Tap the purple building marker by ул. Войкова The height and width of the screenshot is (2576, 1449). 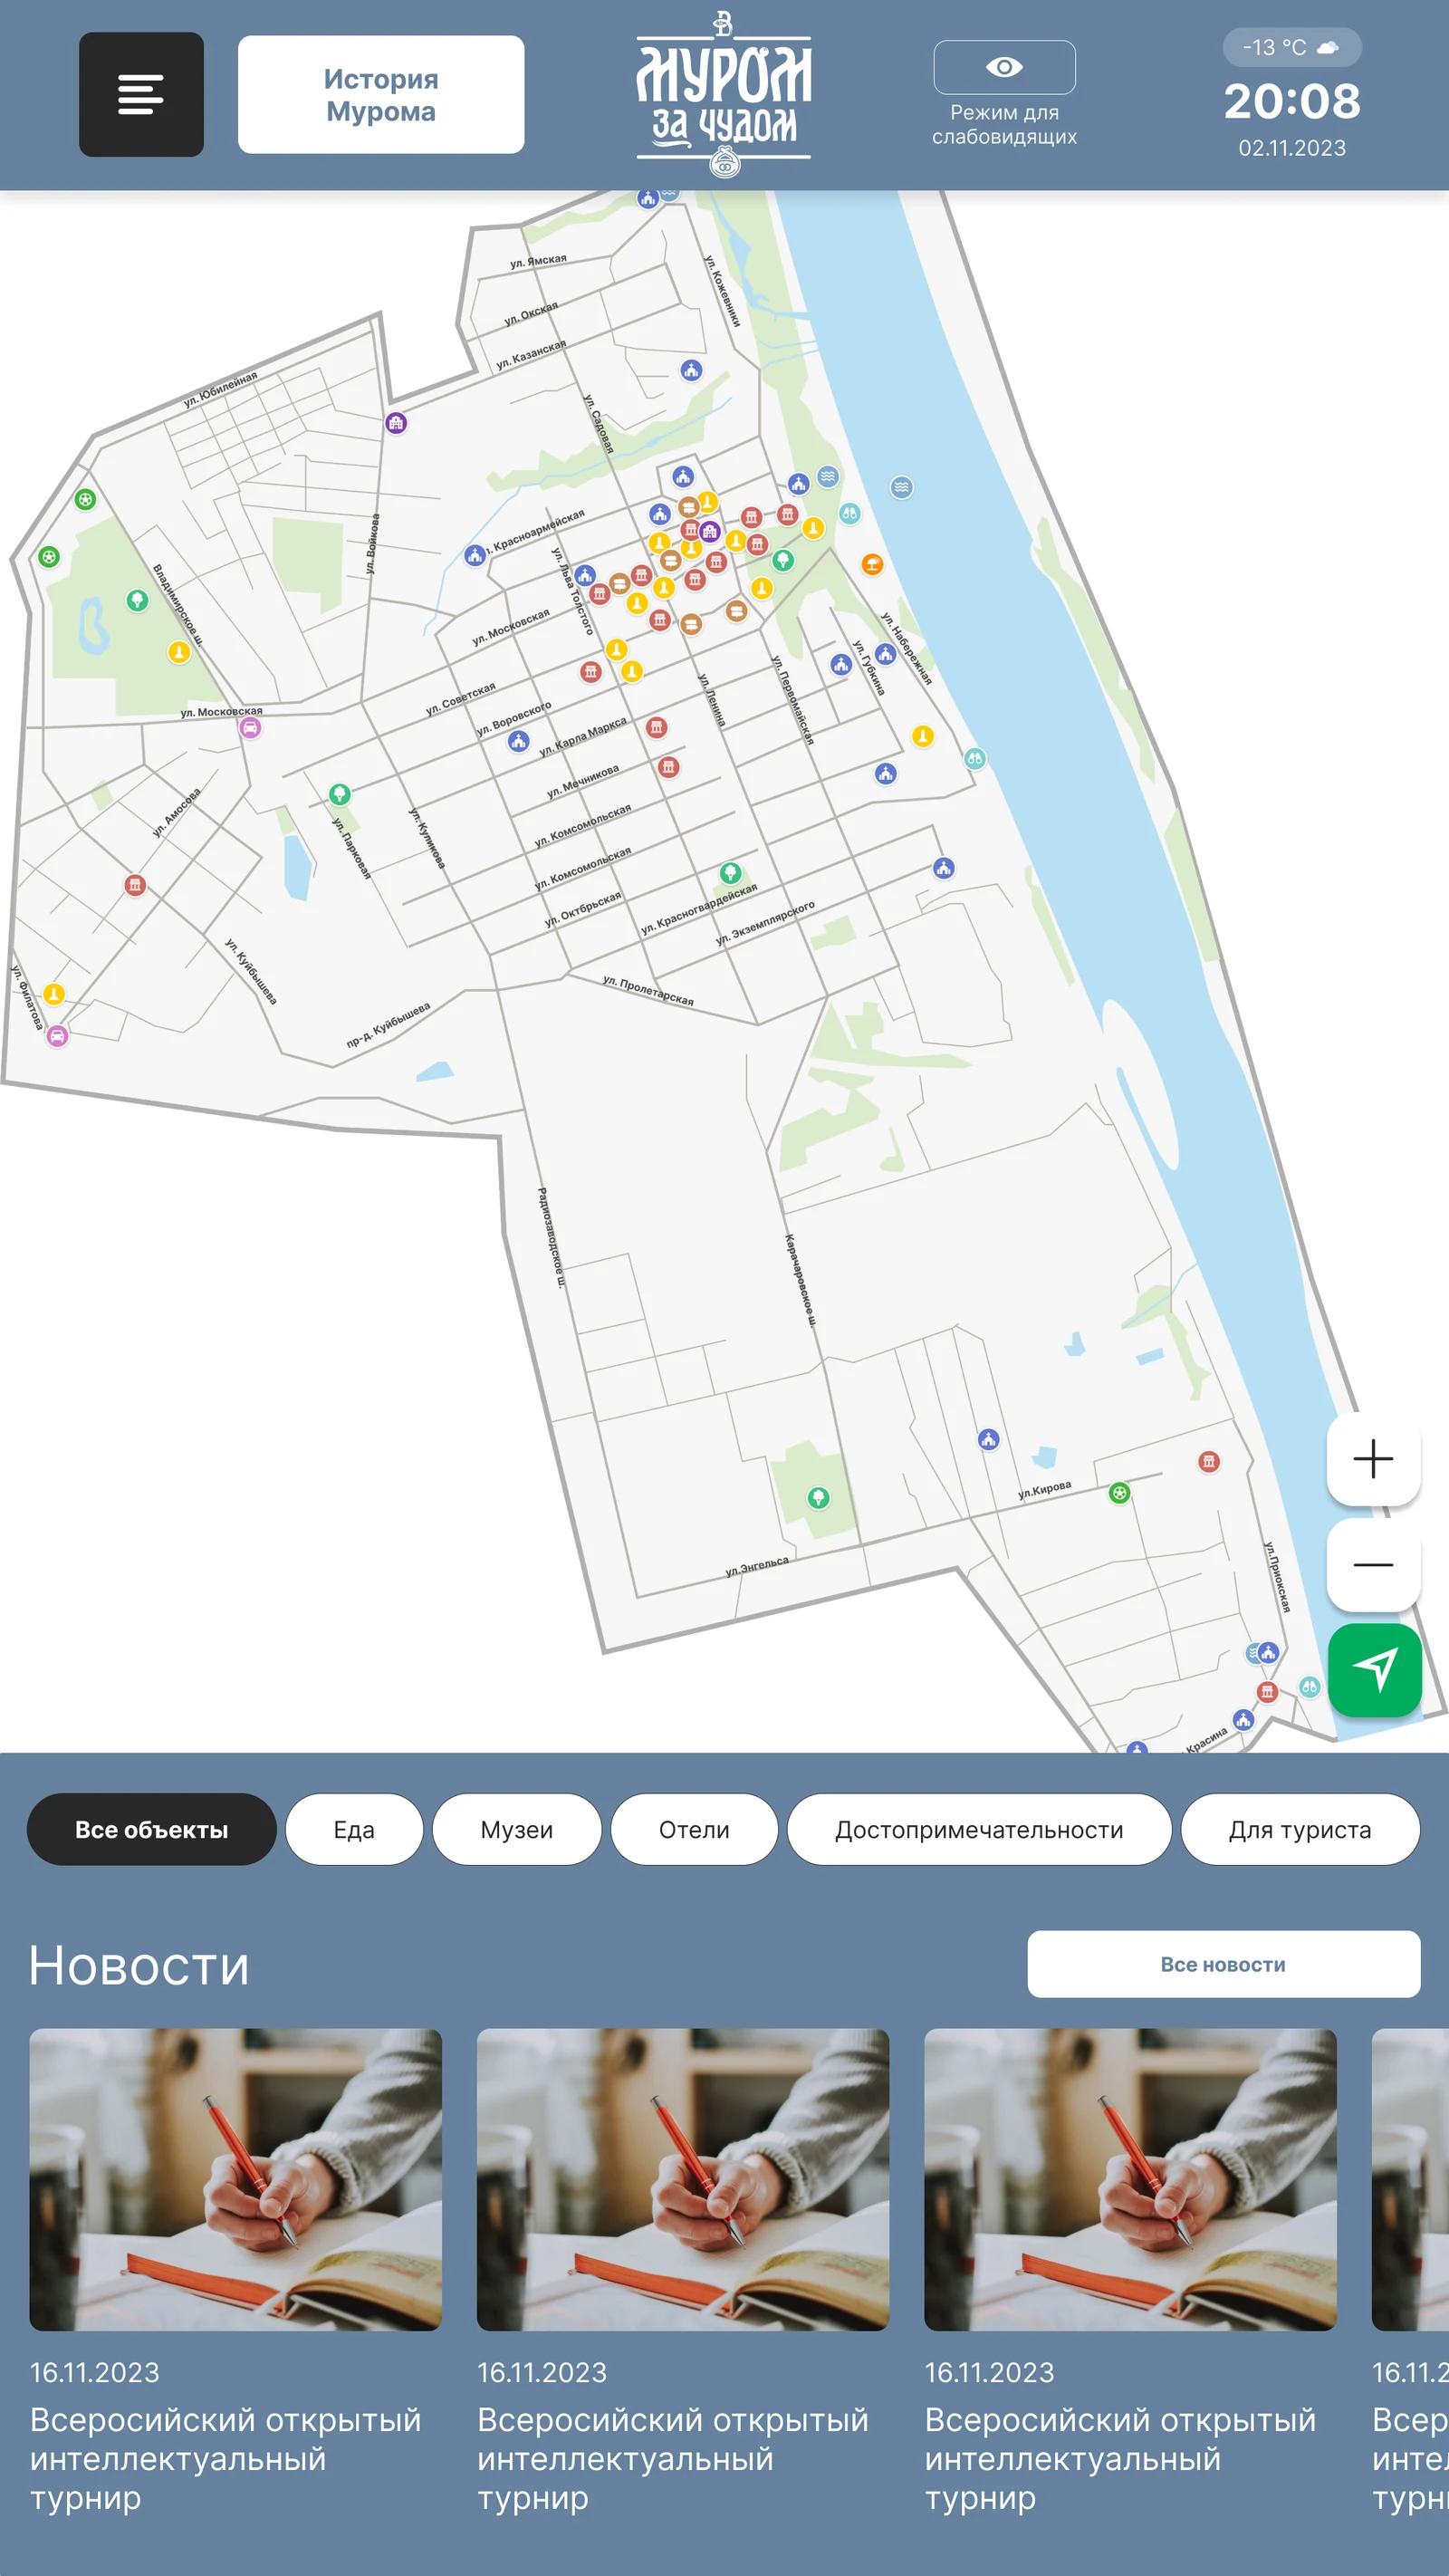tap(396, 423)
